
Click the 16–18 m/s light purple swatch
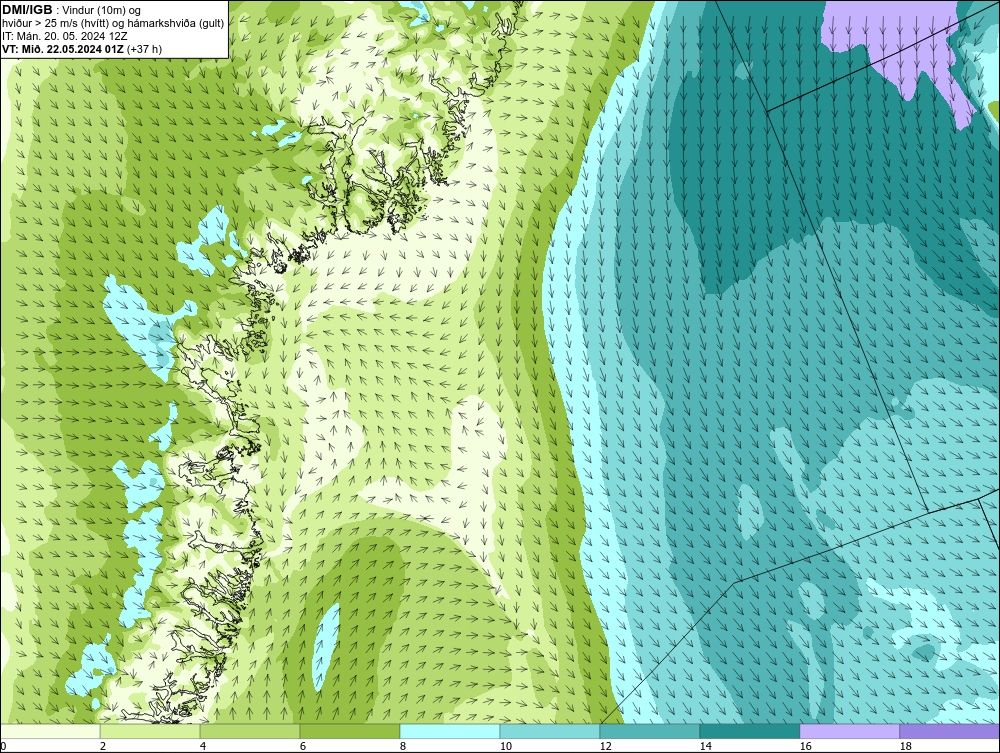[x=849, y=731]
